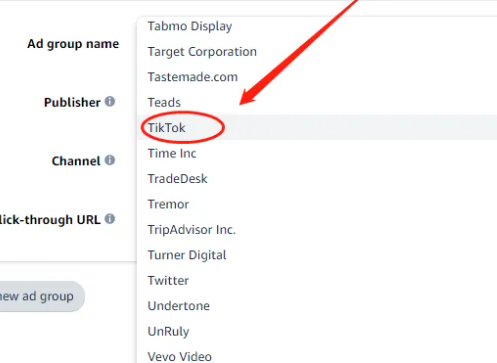Choose the Tremor publisher entry
Screen dimensions: 497x363
pyautogui.click(x=317, y=204)
